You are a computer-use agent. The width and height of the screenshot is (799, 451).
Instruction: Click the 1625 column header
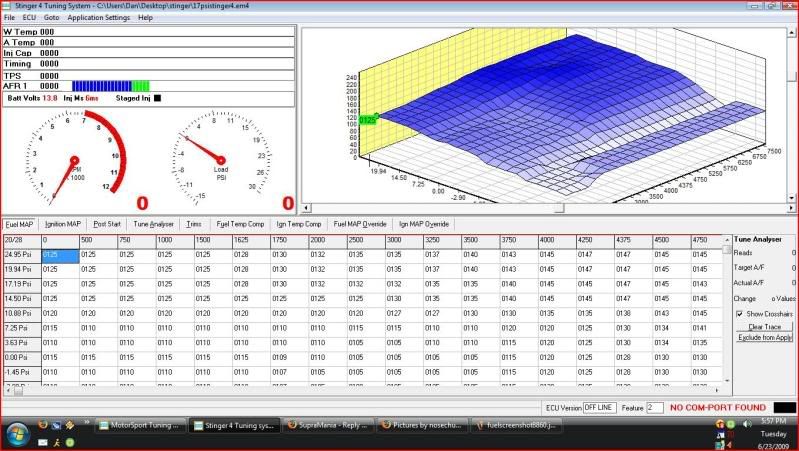(251, 241)
